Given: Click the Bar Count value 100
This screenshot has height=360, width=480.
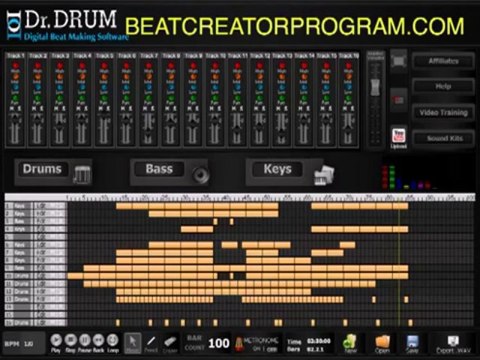Looking at the screenshot, I should (x=219, y=343).
